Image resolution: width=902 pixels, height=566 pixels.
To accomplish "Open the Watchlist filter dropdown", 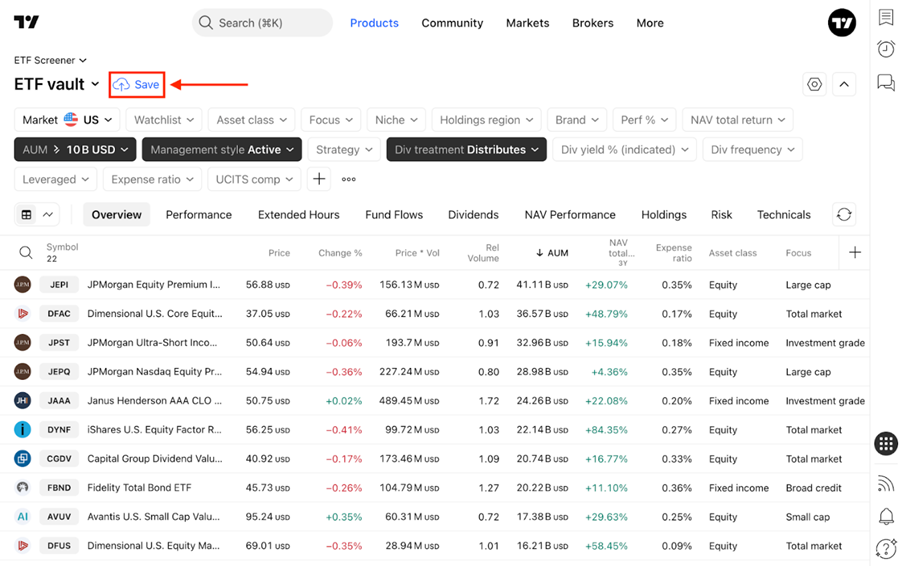I will point(164,120).
